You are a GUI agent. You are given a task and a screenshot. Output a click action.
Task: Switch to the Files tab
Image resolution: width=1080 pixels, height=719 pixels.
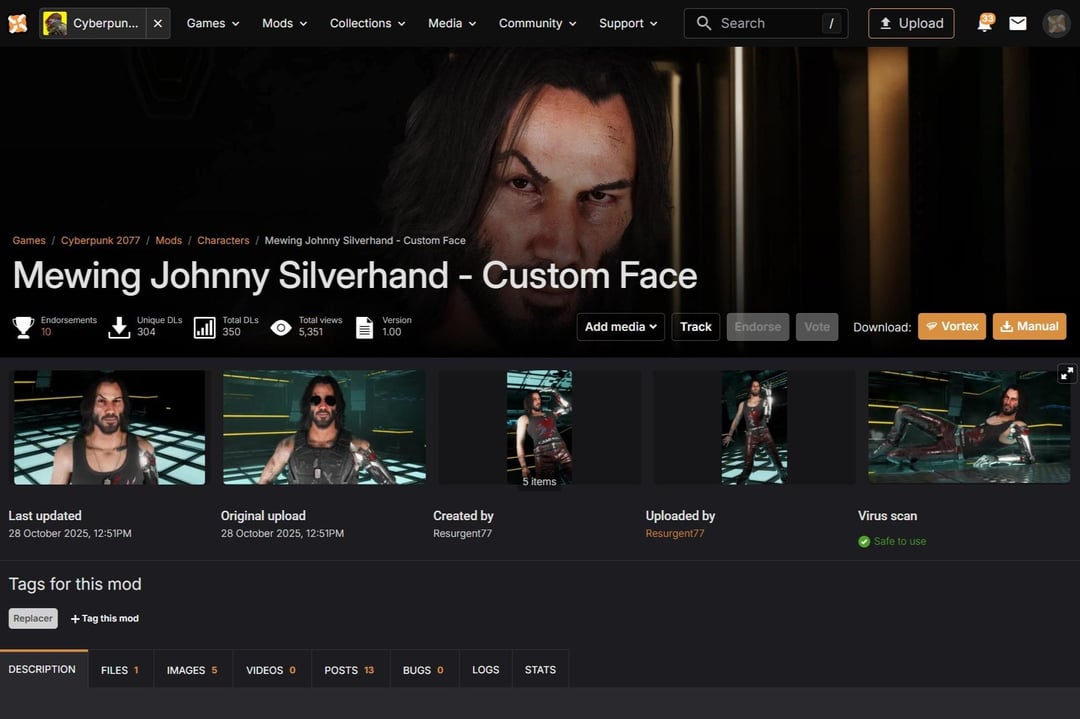(120, 669)
